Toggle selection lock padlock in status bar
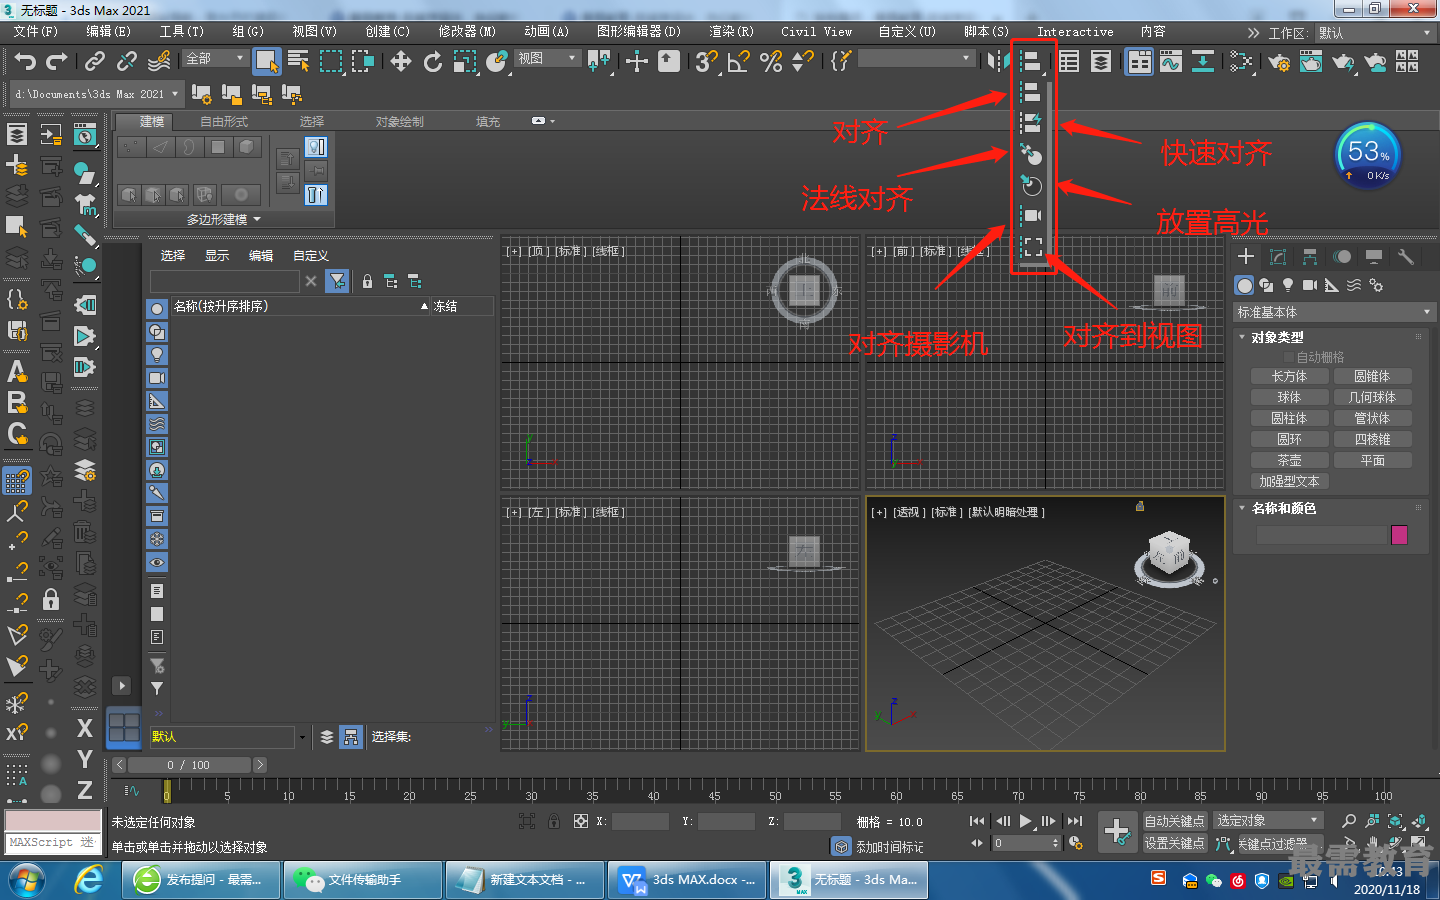The height and width of the screenshot is (900, 1440). (x=553, y=821)
